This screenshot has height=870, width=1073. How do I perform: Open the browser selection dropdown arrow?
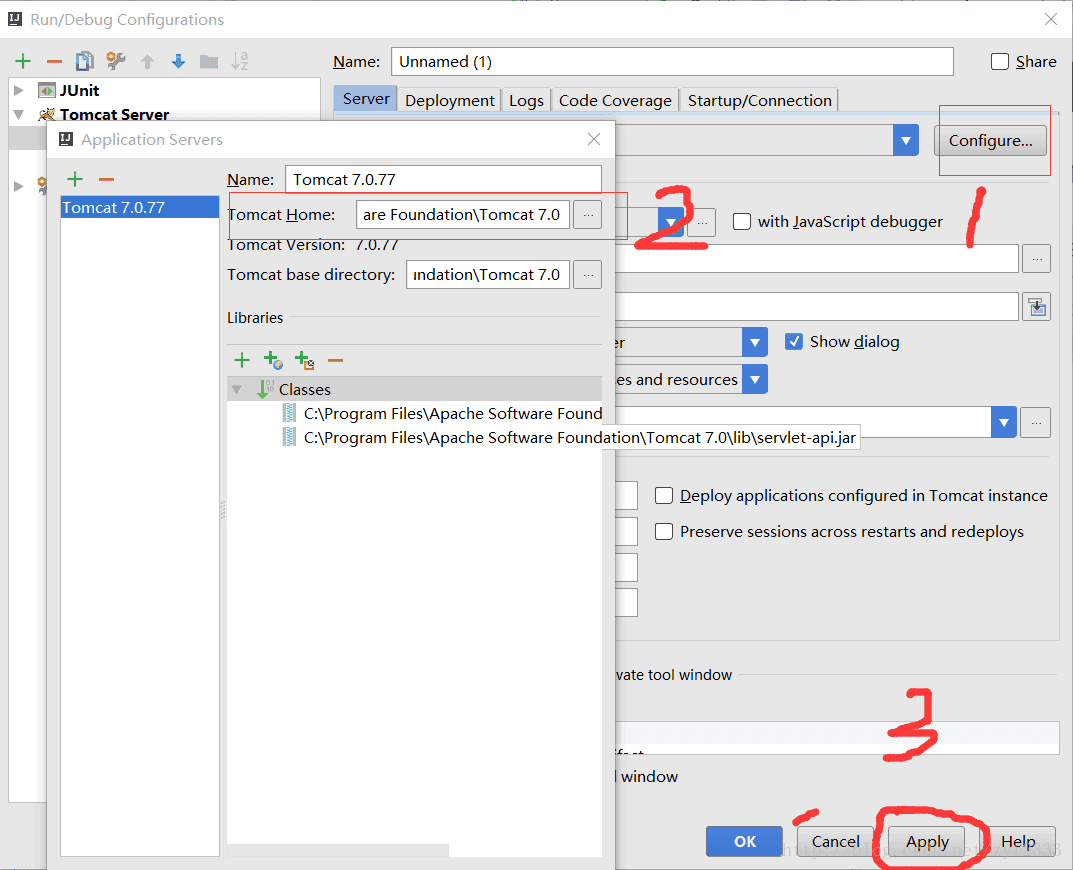click(x=671, y=222)
